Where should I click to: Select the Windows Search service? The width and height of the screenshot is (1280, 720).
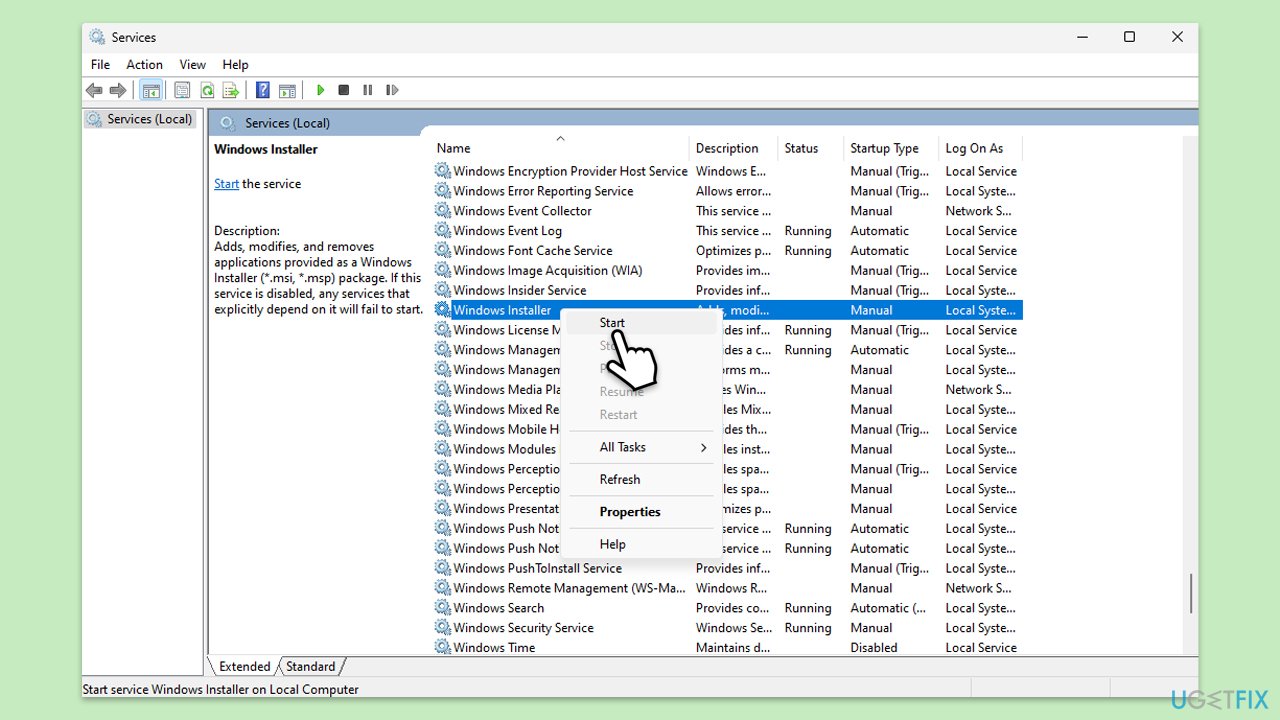point(727,608)
